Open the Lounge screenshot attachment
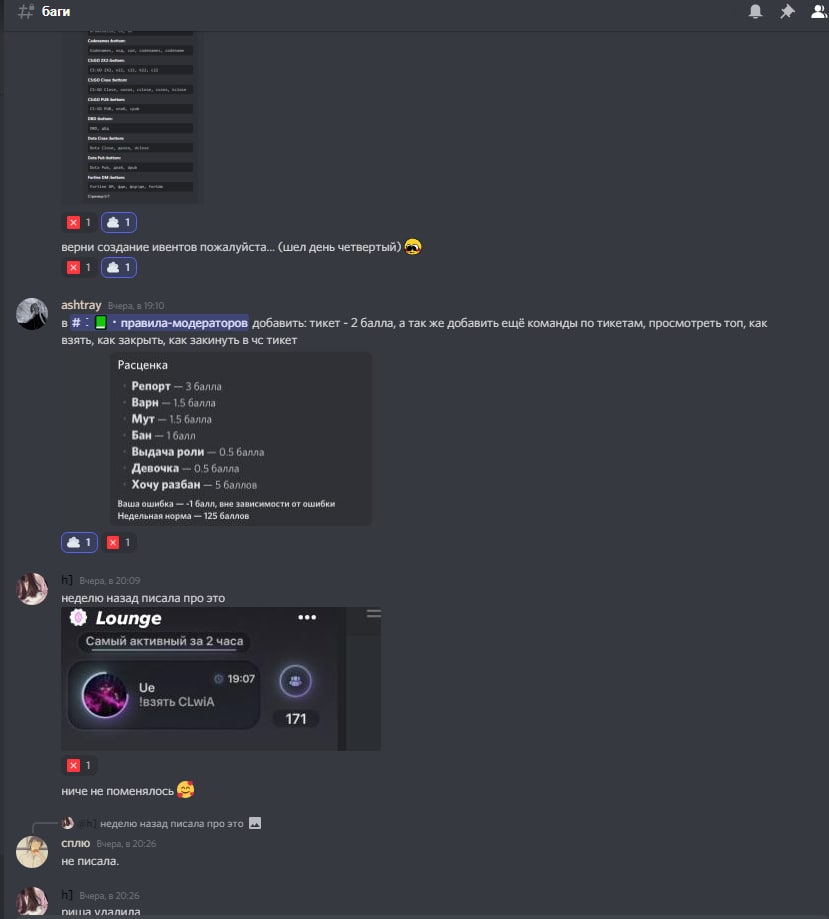This screenshot has width=829, height=919. [221, 679]
